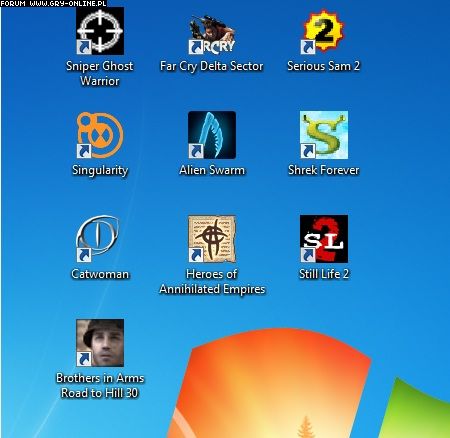This screenshot has width=450, height=438.
Task: Select the Still Life 2 SL icon
Action: click(324, 239)
